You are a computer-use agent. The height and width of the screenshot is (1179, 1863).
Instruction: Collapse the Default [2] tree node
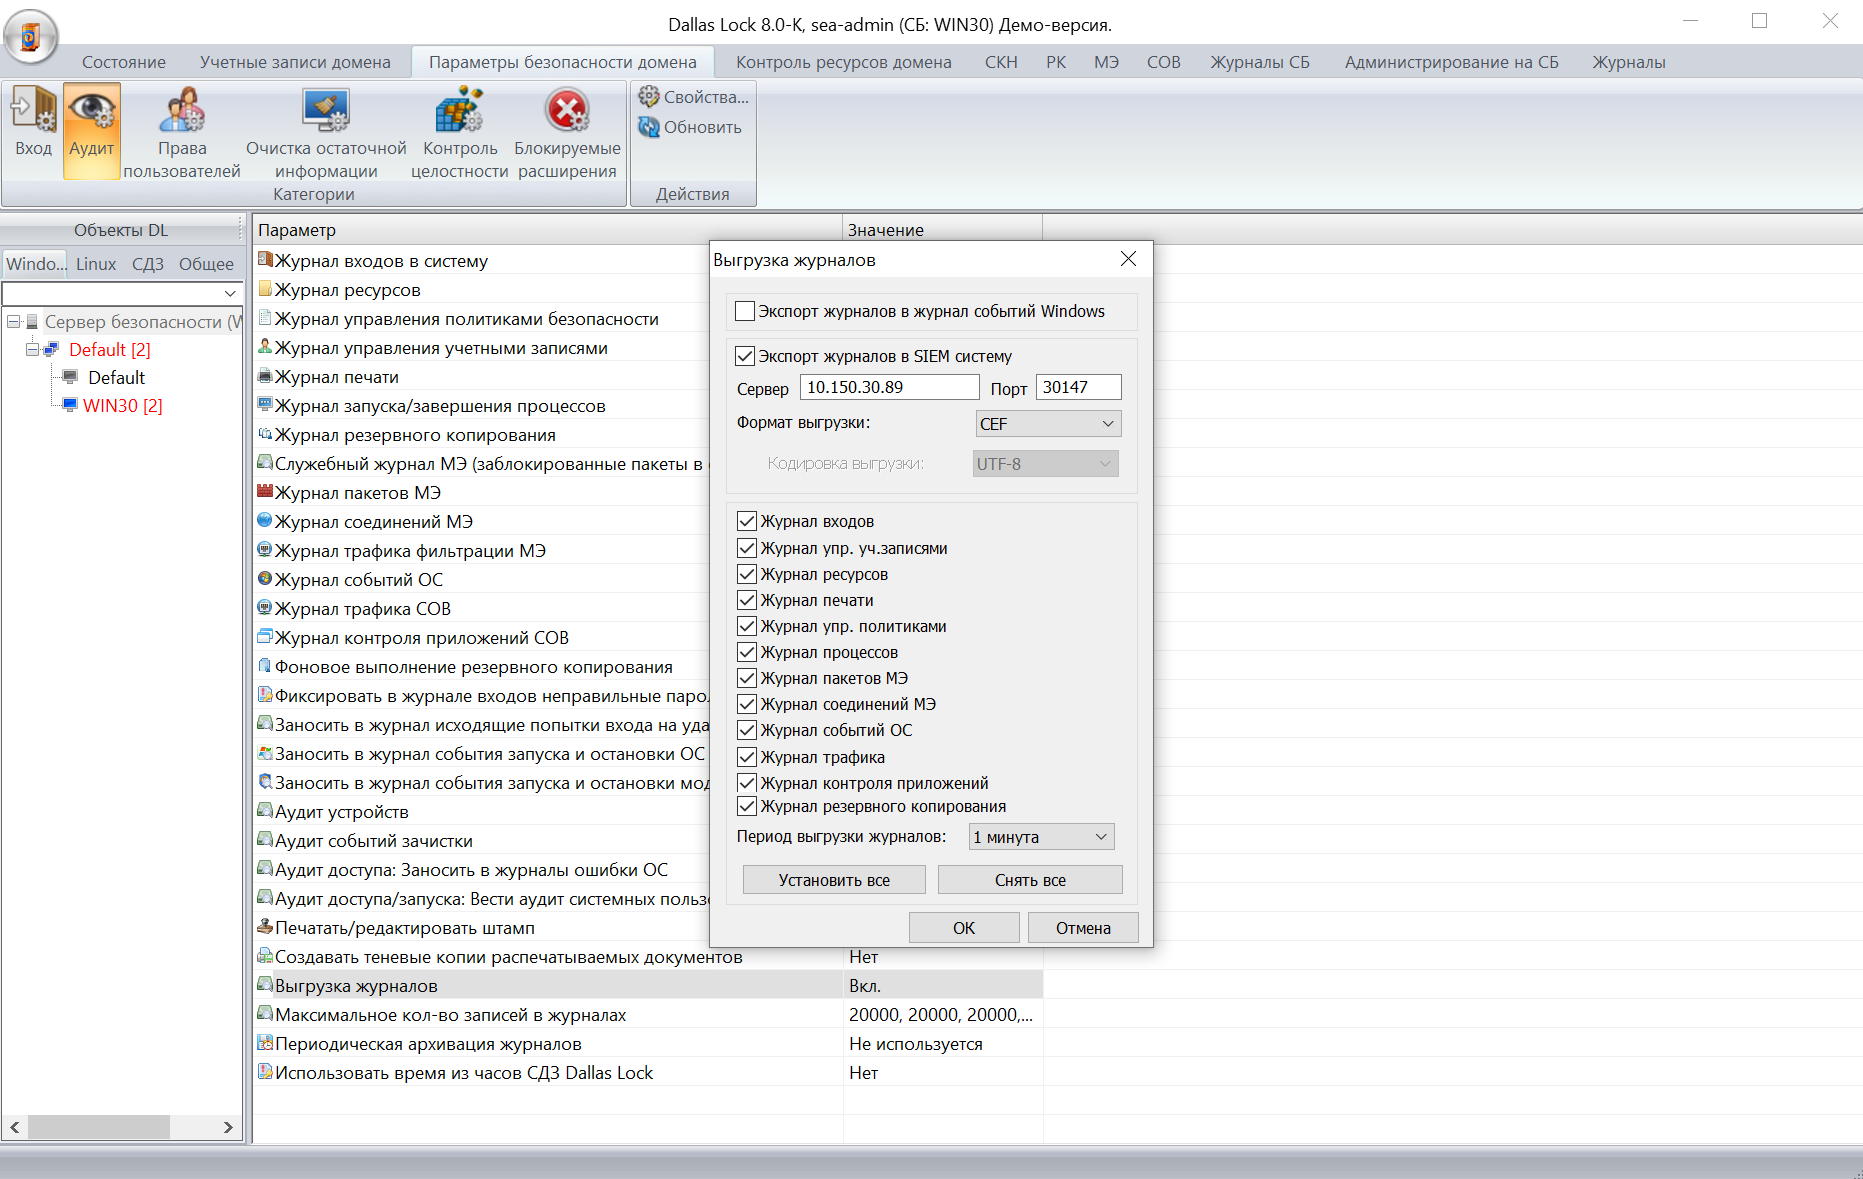[32, 350]
